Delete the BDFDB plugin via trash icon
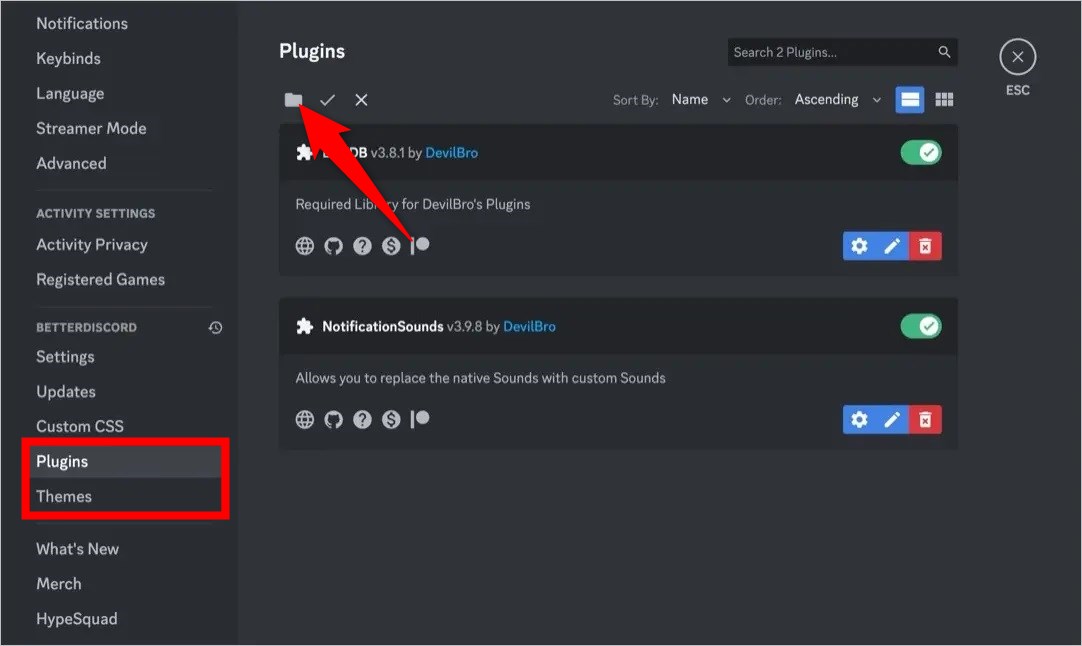 coord(924,245)
